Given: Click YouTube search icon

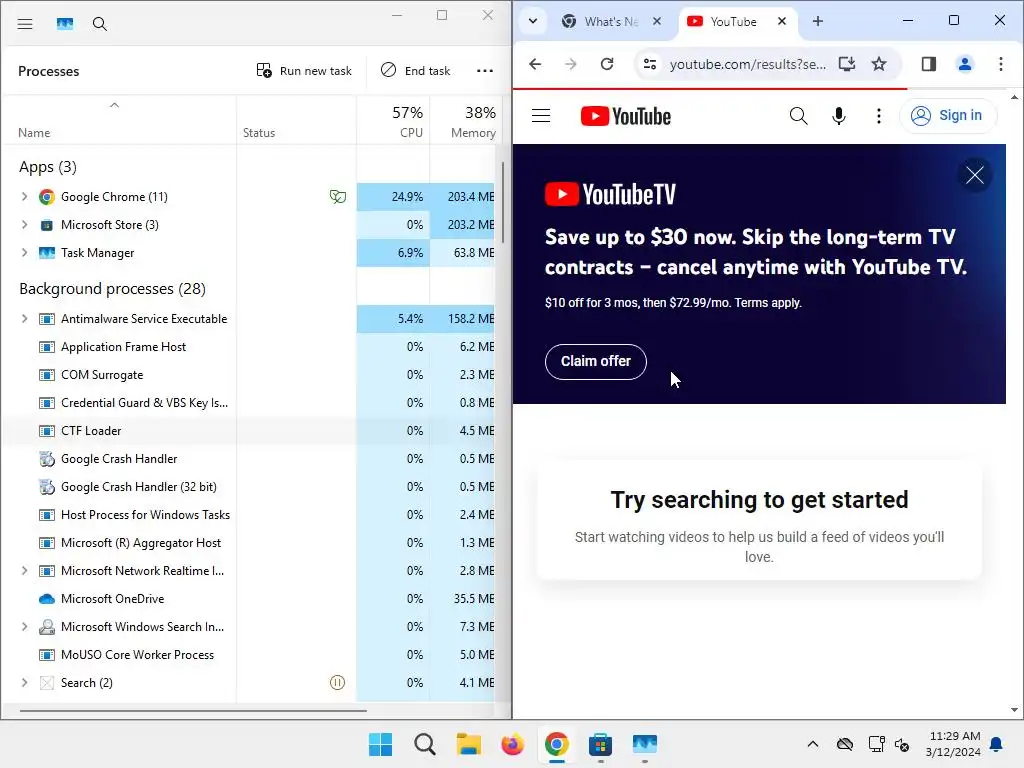Looking at the screenshot, I should (798, 116).
